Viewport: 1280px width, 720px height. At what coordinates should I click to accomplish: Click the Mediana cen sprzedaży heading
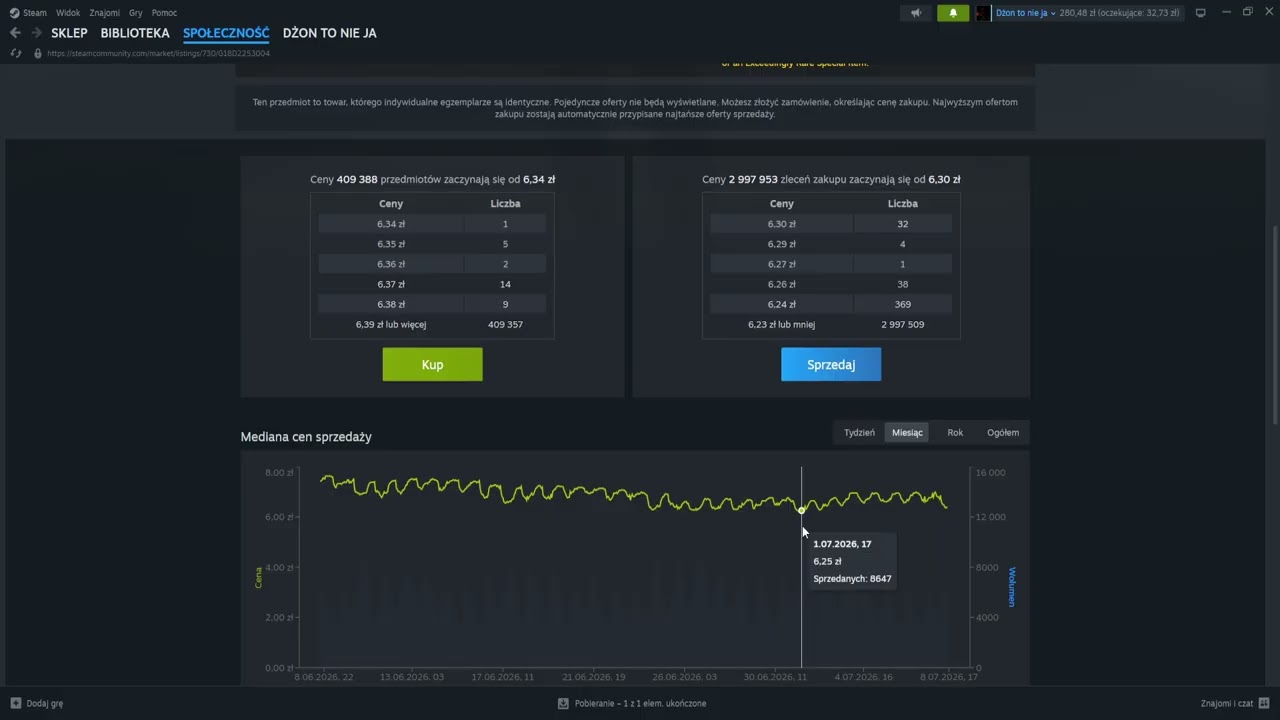coord(306,437)
